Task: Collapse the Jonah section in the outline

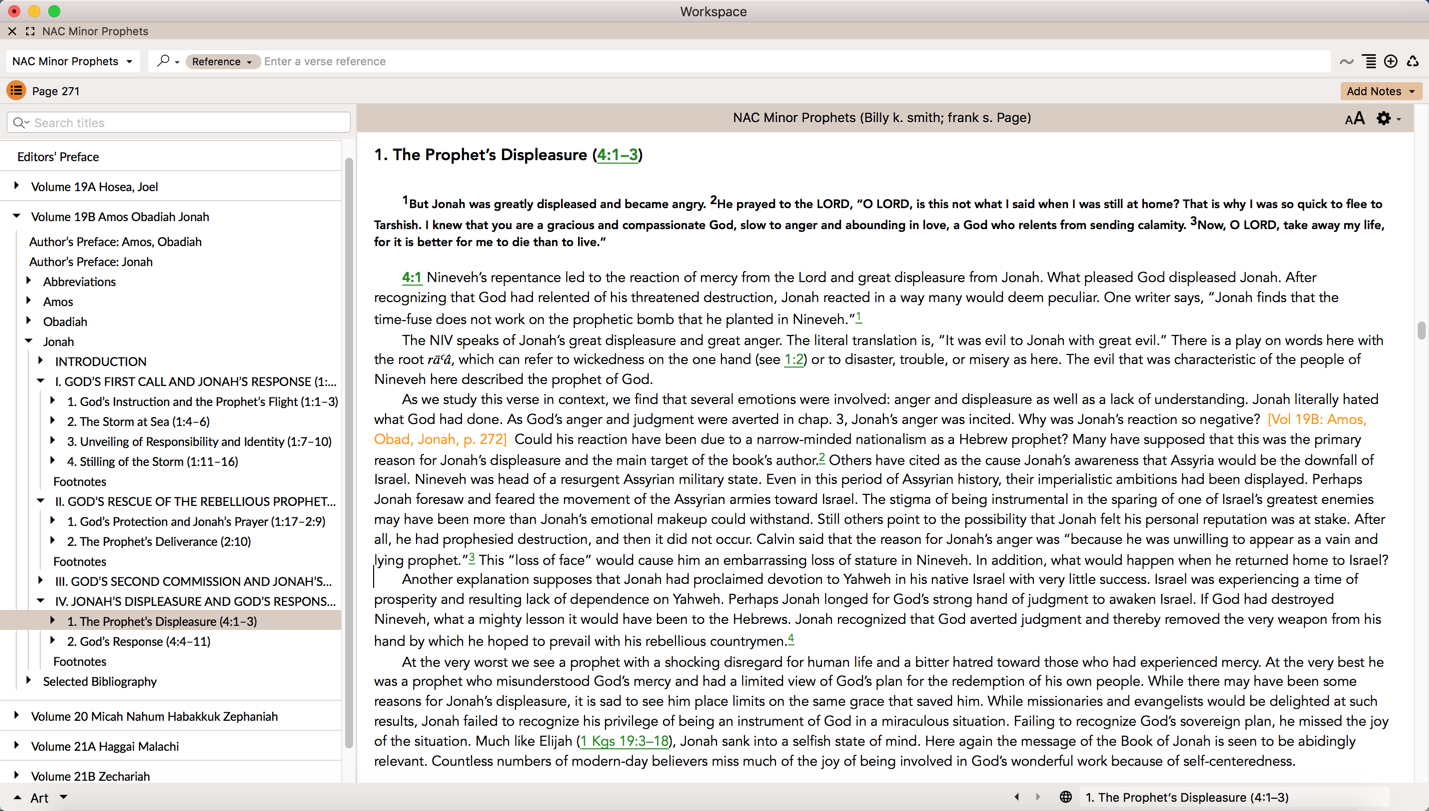Action: (x=29, y=341)
